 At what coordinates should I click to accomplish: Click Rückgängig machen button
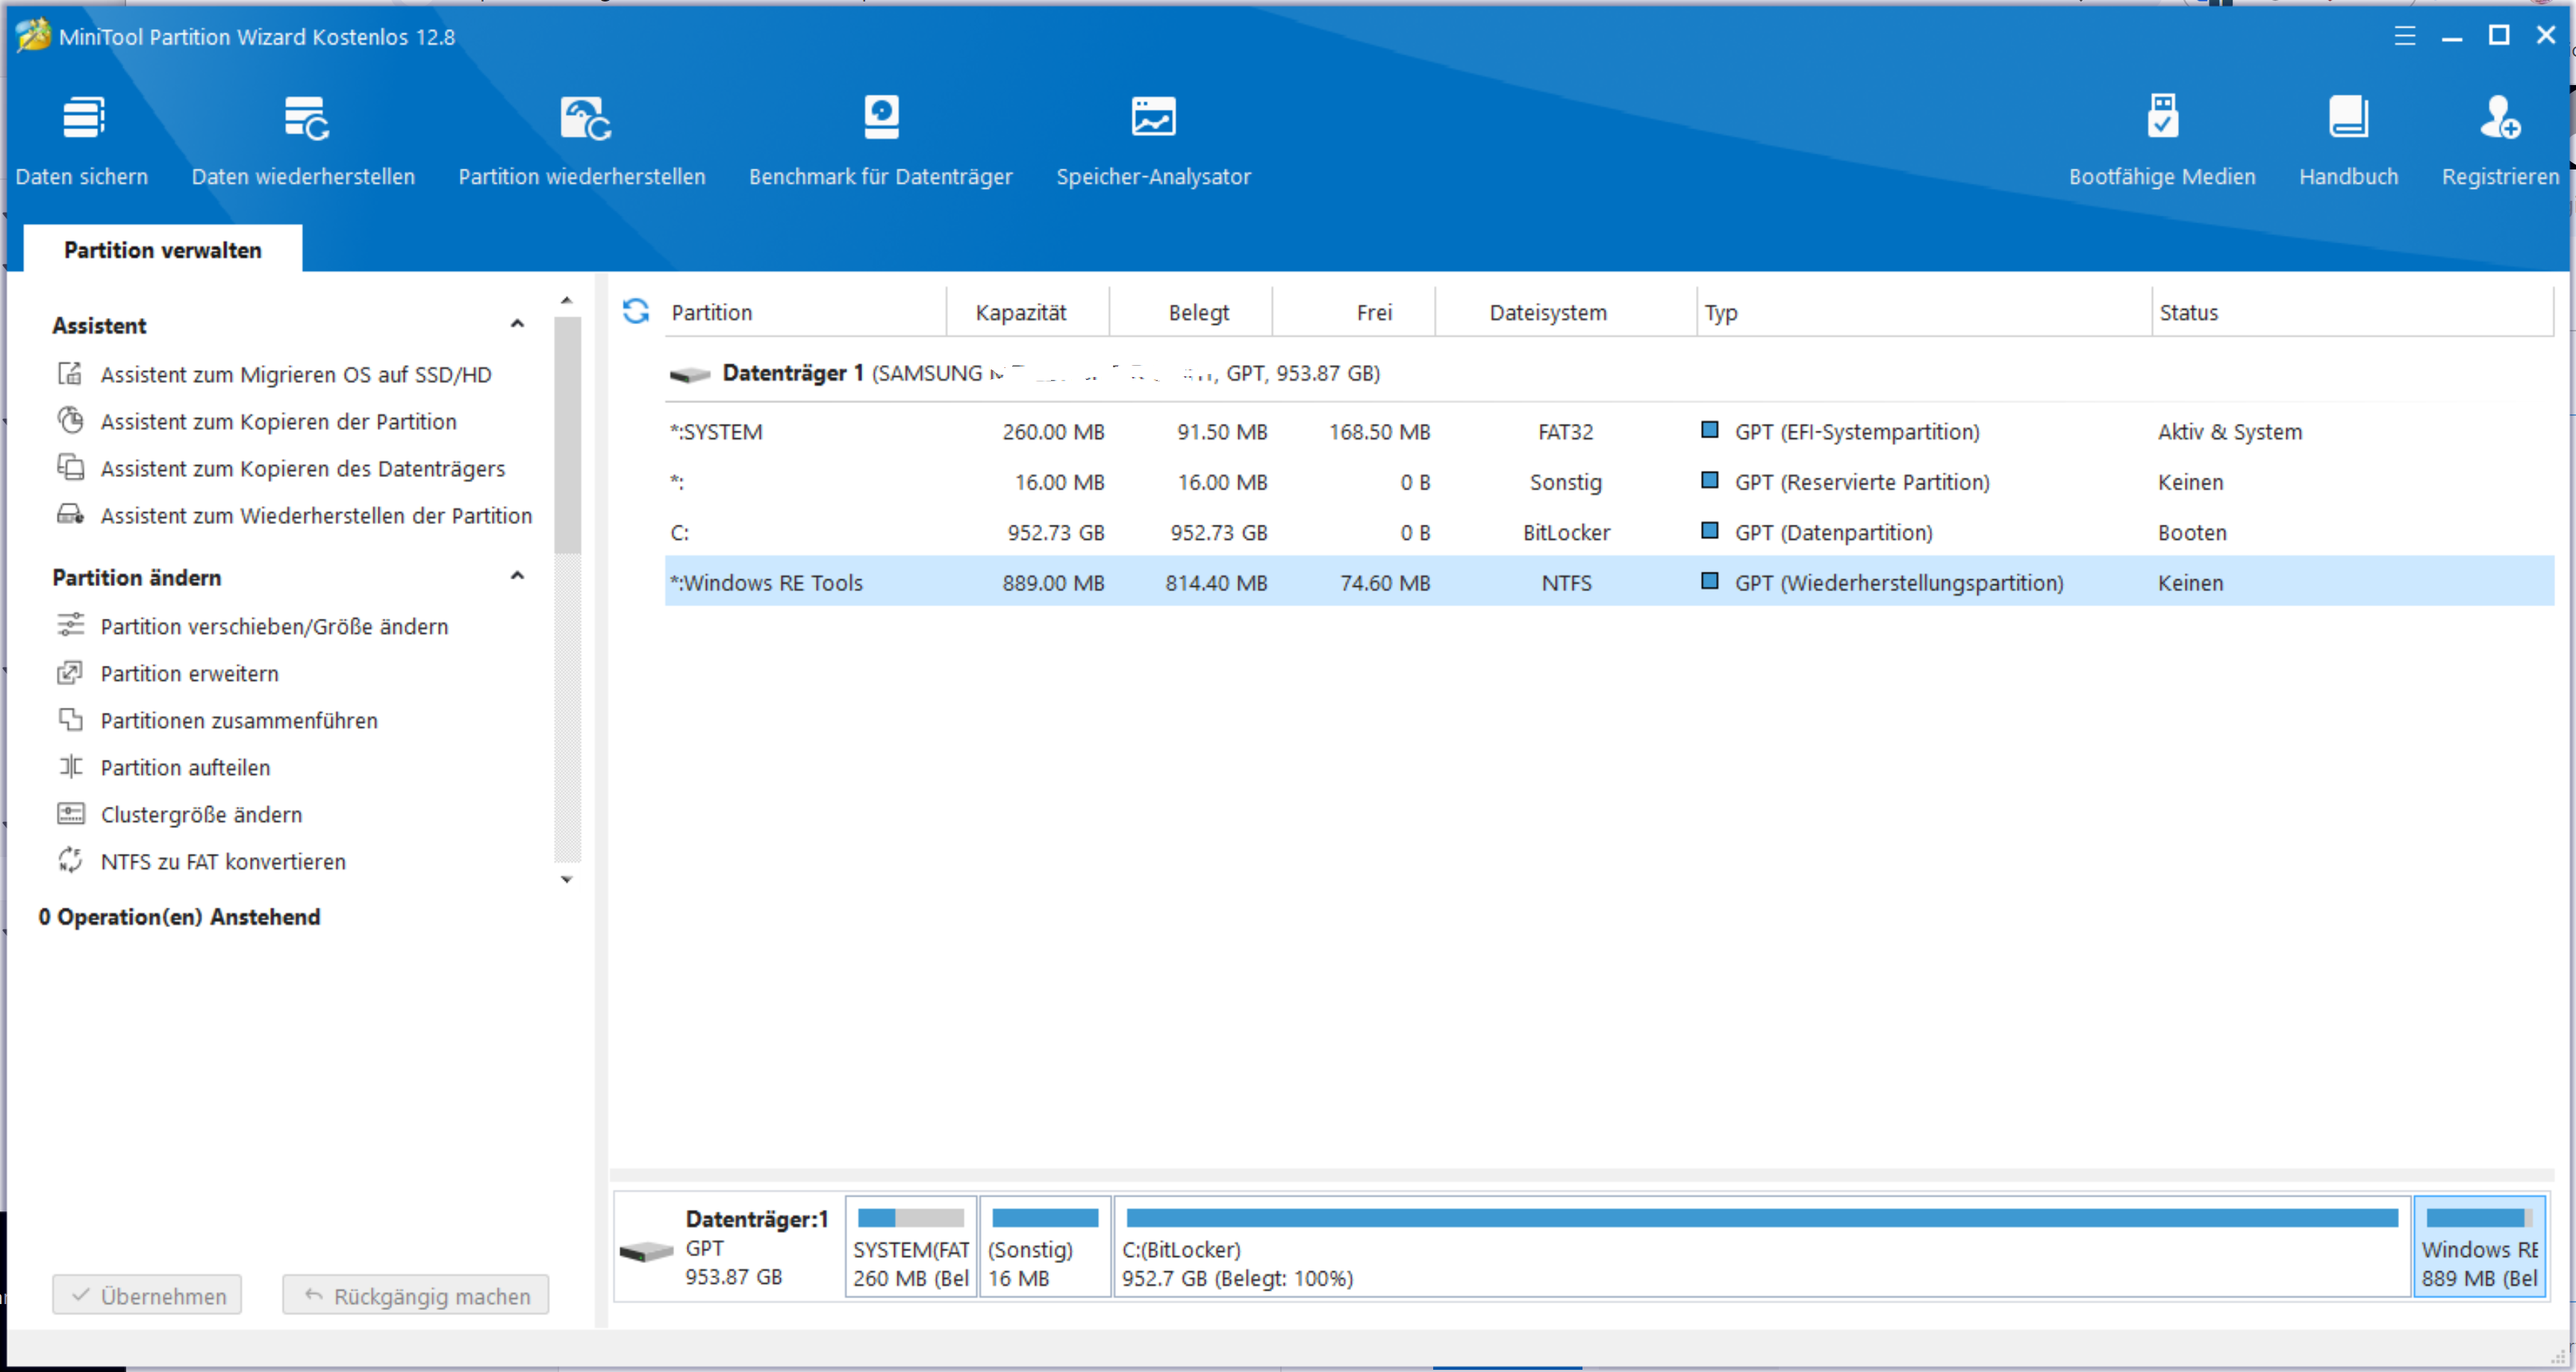pos(415,1295)
